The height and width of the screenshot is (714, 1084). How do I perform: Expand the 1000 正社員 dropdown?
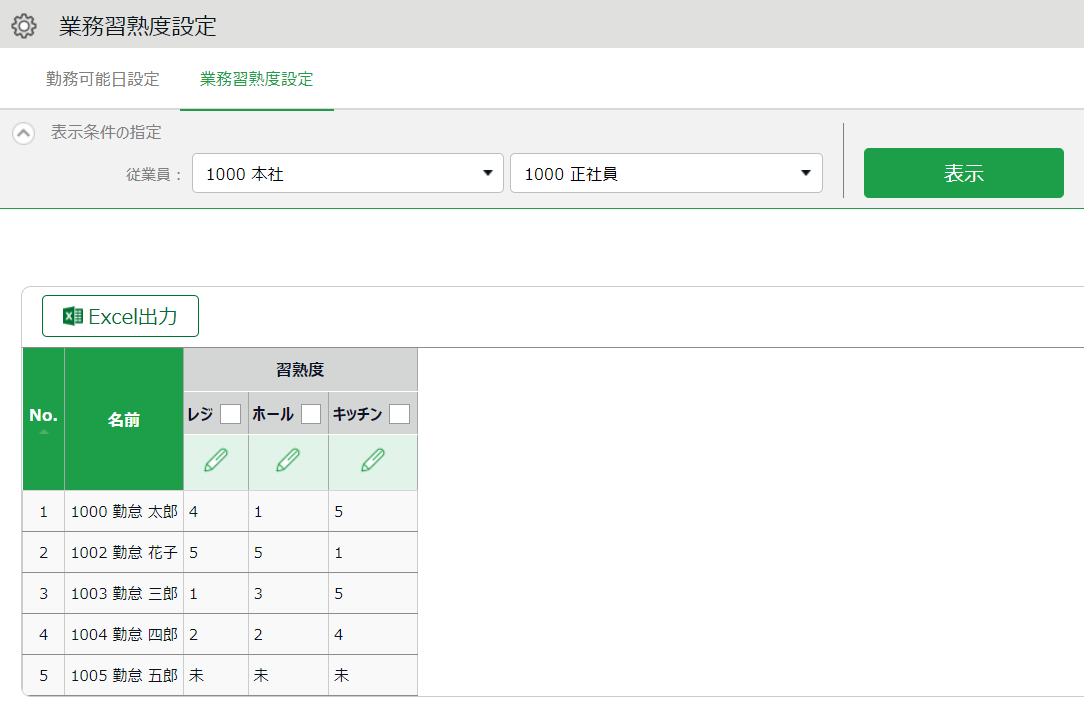(666, 173)
